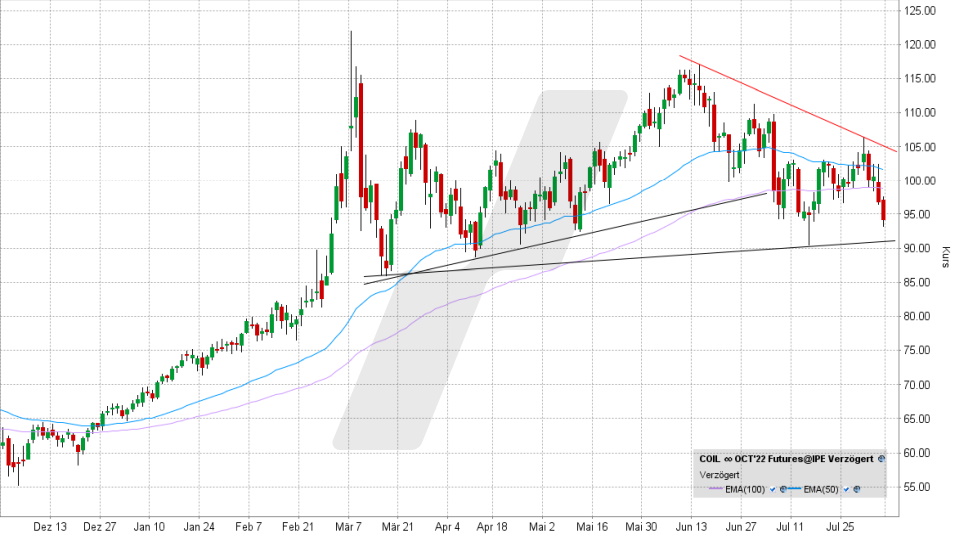Image resolution: width=960 pixels, height=540 pixels.
Task: Click the clock icon next to EMA(100)
Action: pyautogui.click(x=783, y=489)
